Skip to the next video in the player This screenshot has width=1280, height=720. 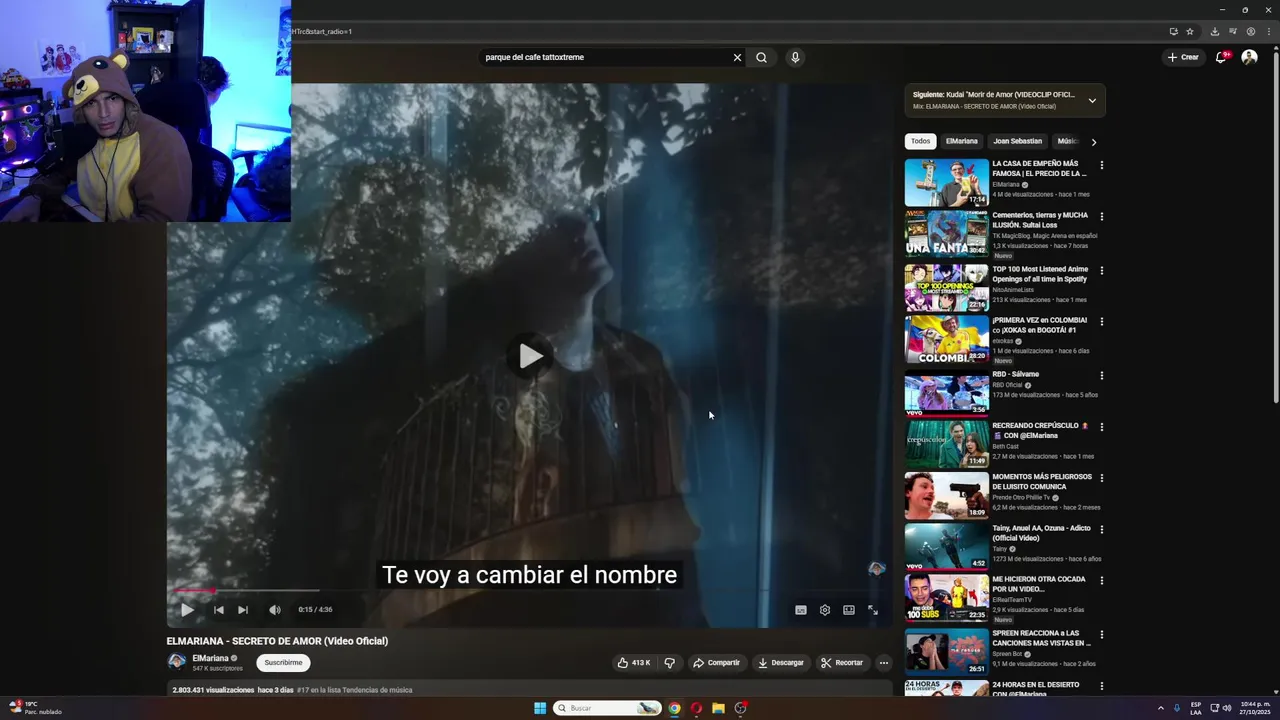pos(242,610)
